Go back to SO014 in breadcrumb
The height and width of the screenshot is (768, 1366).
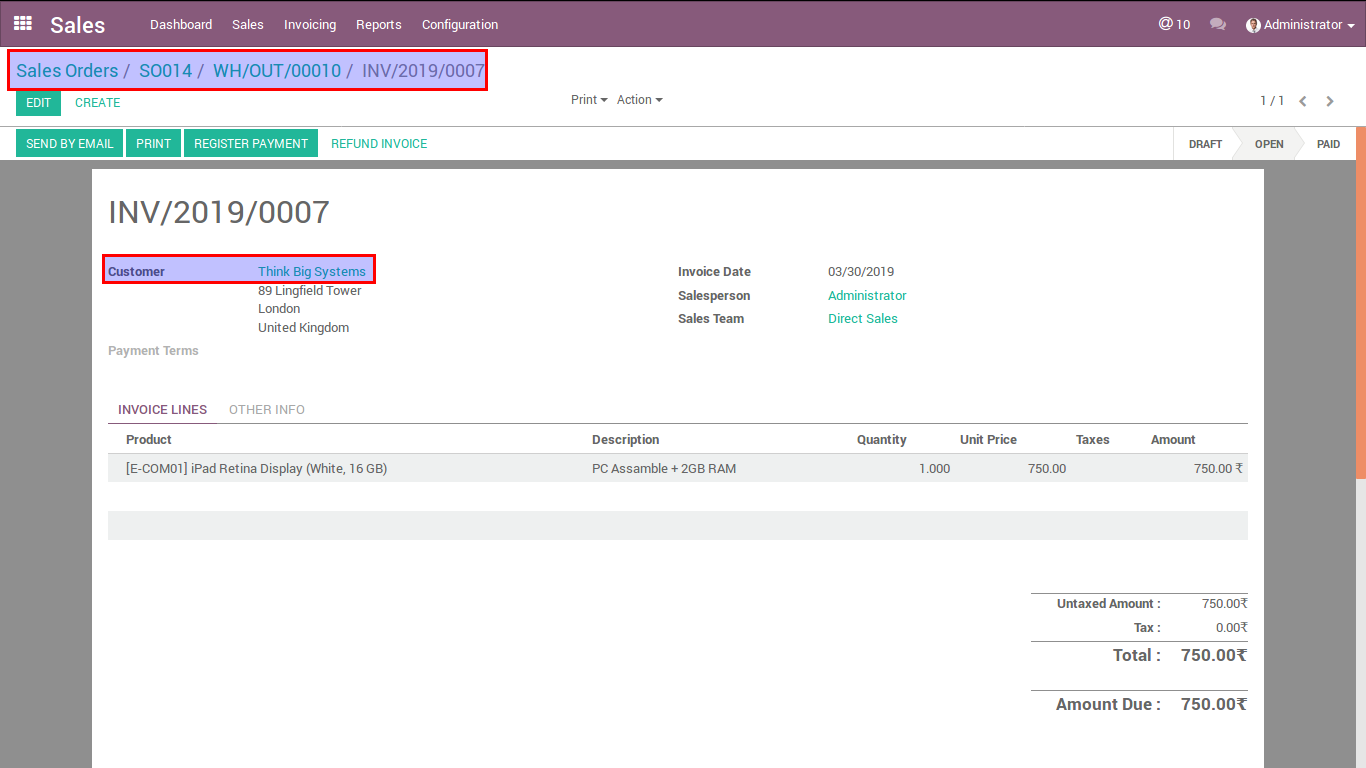pyautogui.click(x=165, y=71)
